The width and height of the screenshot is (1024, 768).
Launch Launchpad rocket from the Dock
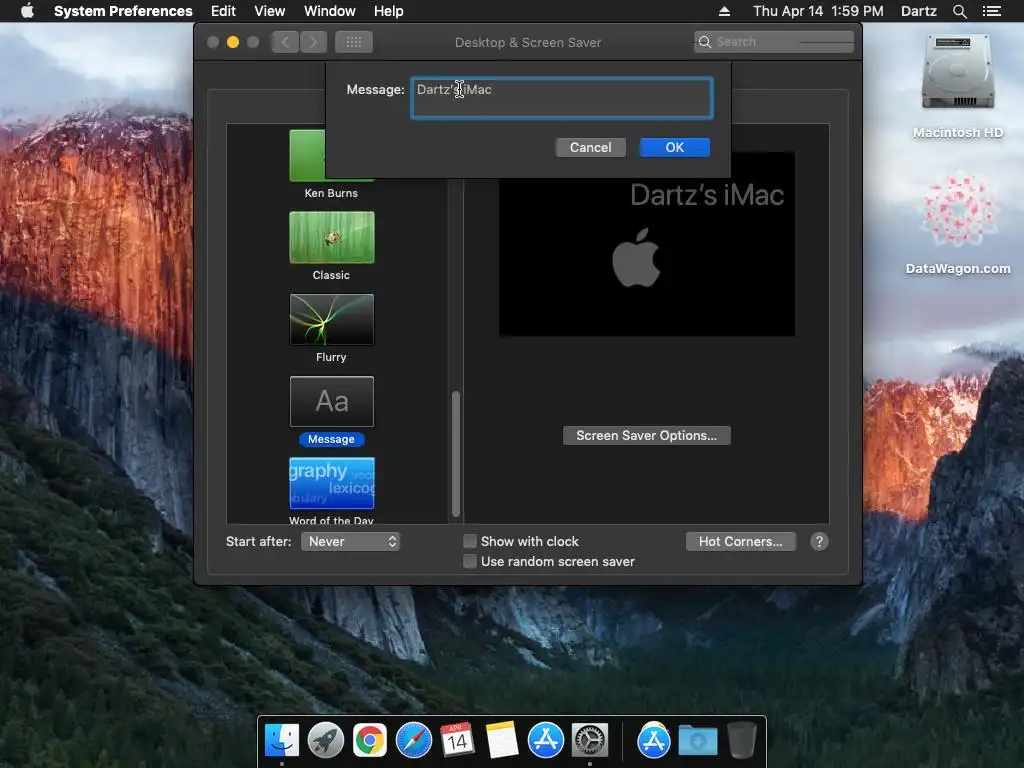[326, 741]
